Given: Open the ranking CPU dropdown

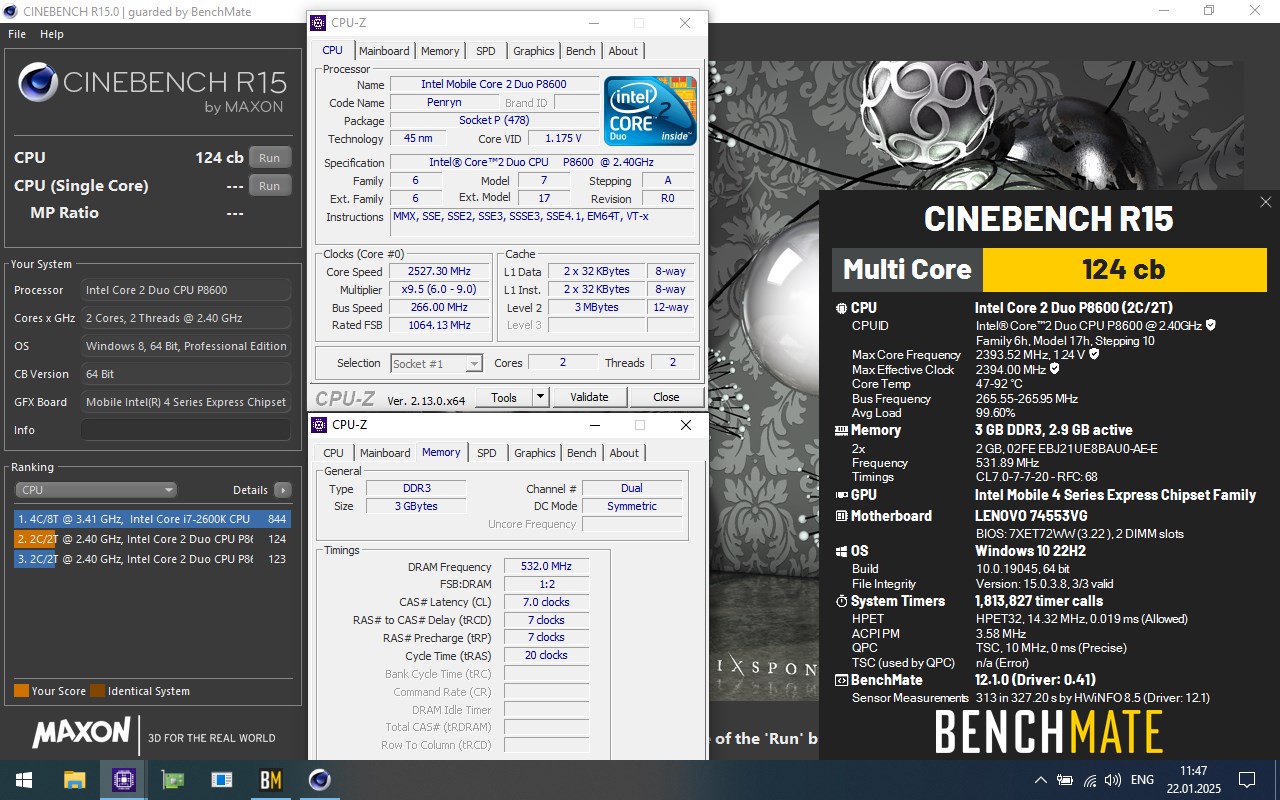Looking at the screenshot, I should 96,490.
